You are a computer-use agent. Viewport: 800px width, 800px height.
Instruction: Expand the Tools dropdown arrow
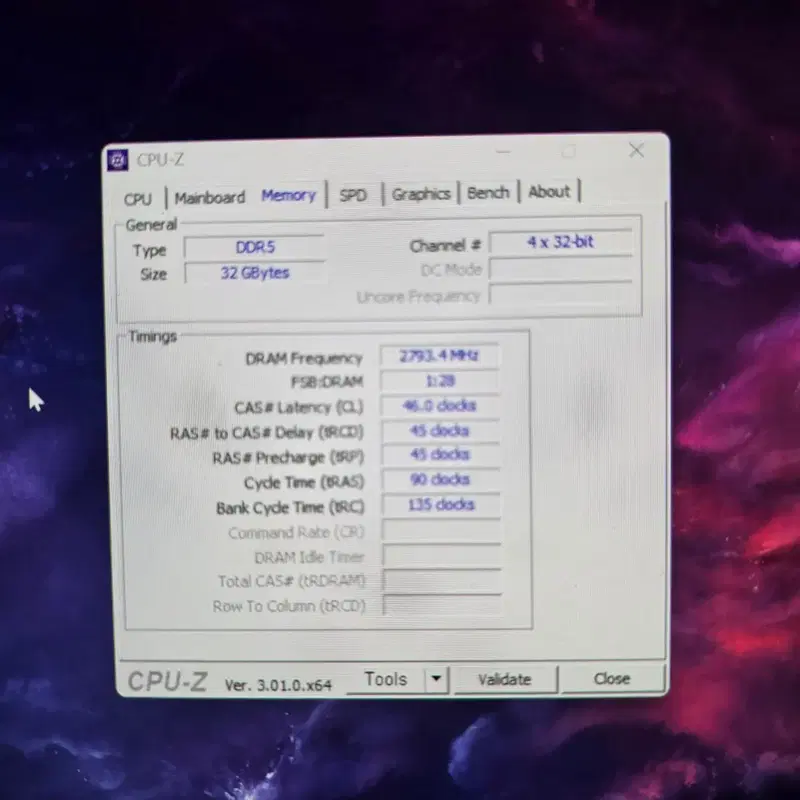pos(436,679)
